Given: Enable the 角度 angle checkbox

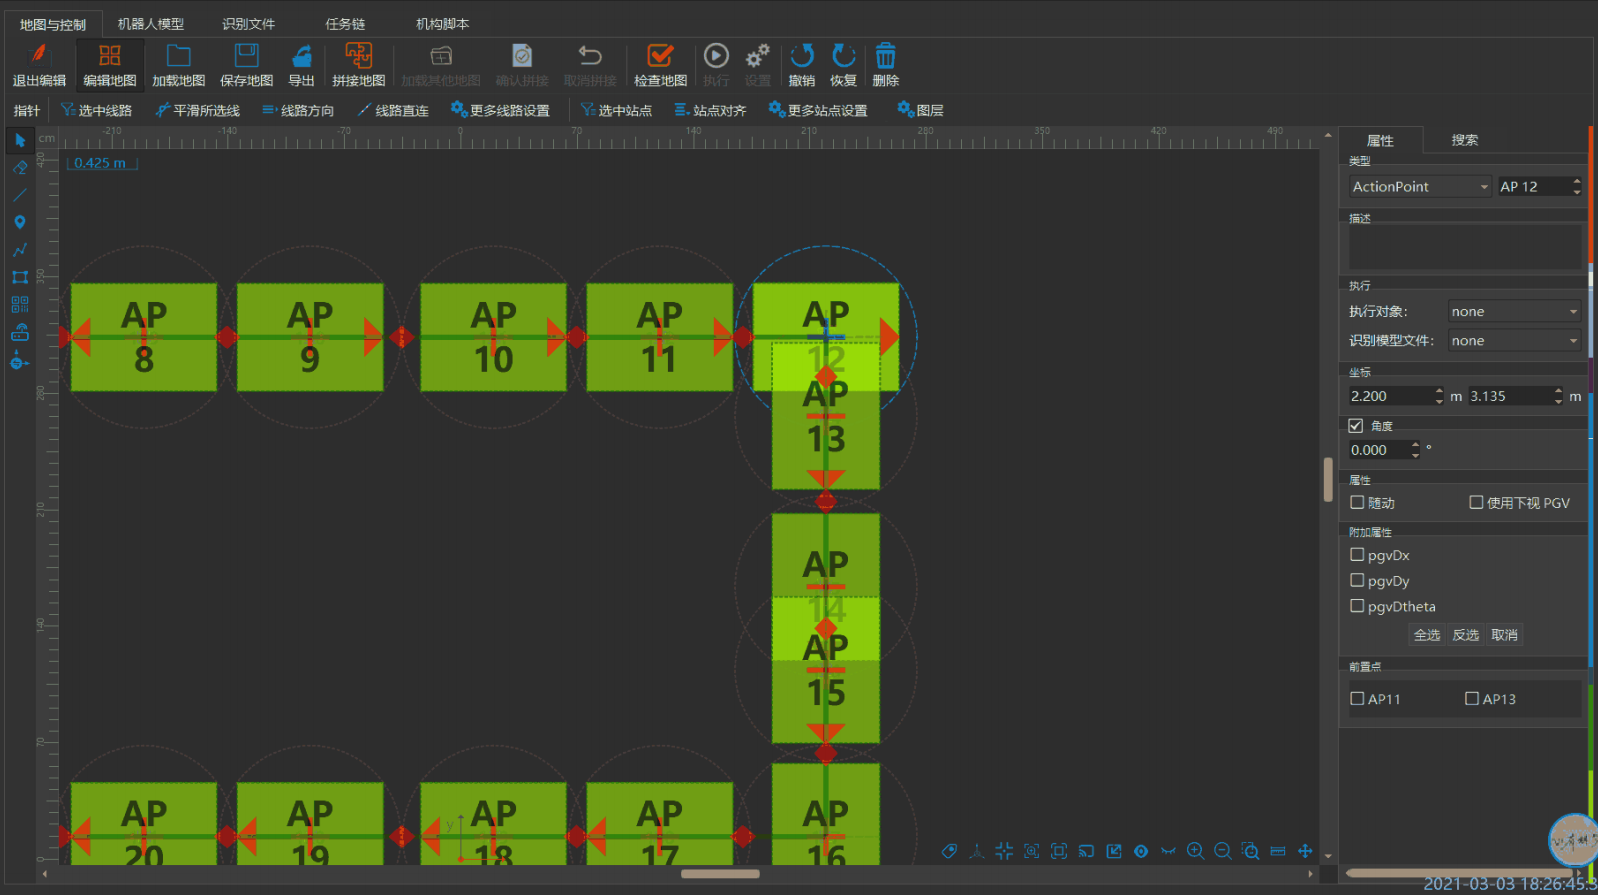Looking at the screenshot, I should tap(1356, 426).
